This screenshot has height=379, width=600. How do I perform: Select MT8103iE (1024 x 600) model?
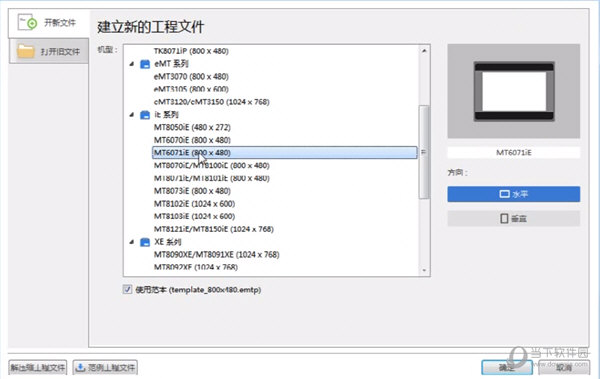click(x=194, y=216)
